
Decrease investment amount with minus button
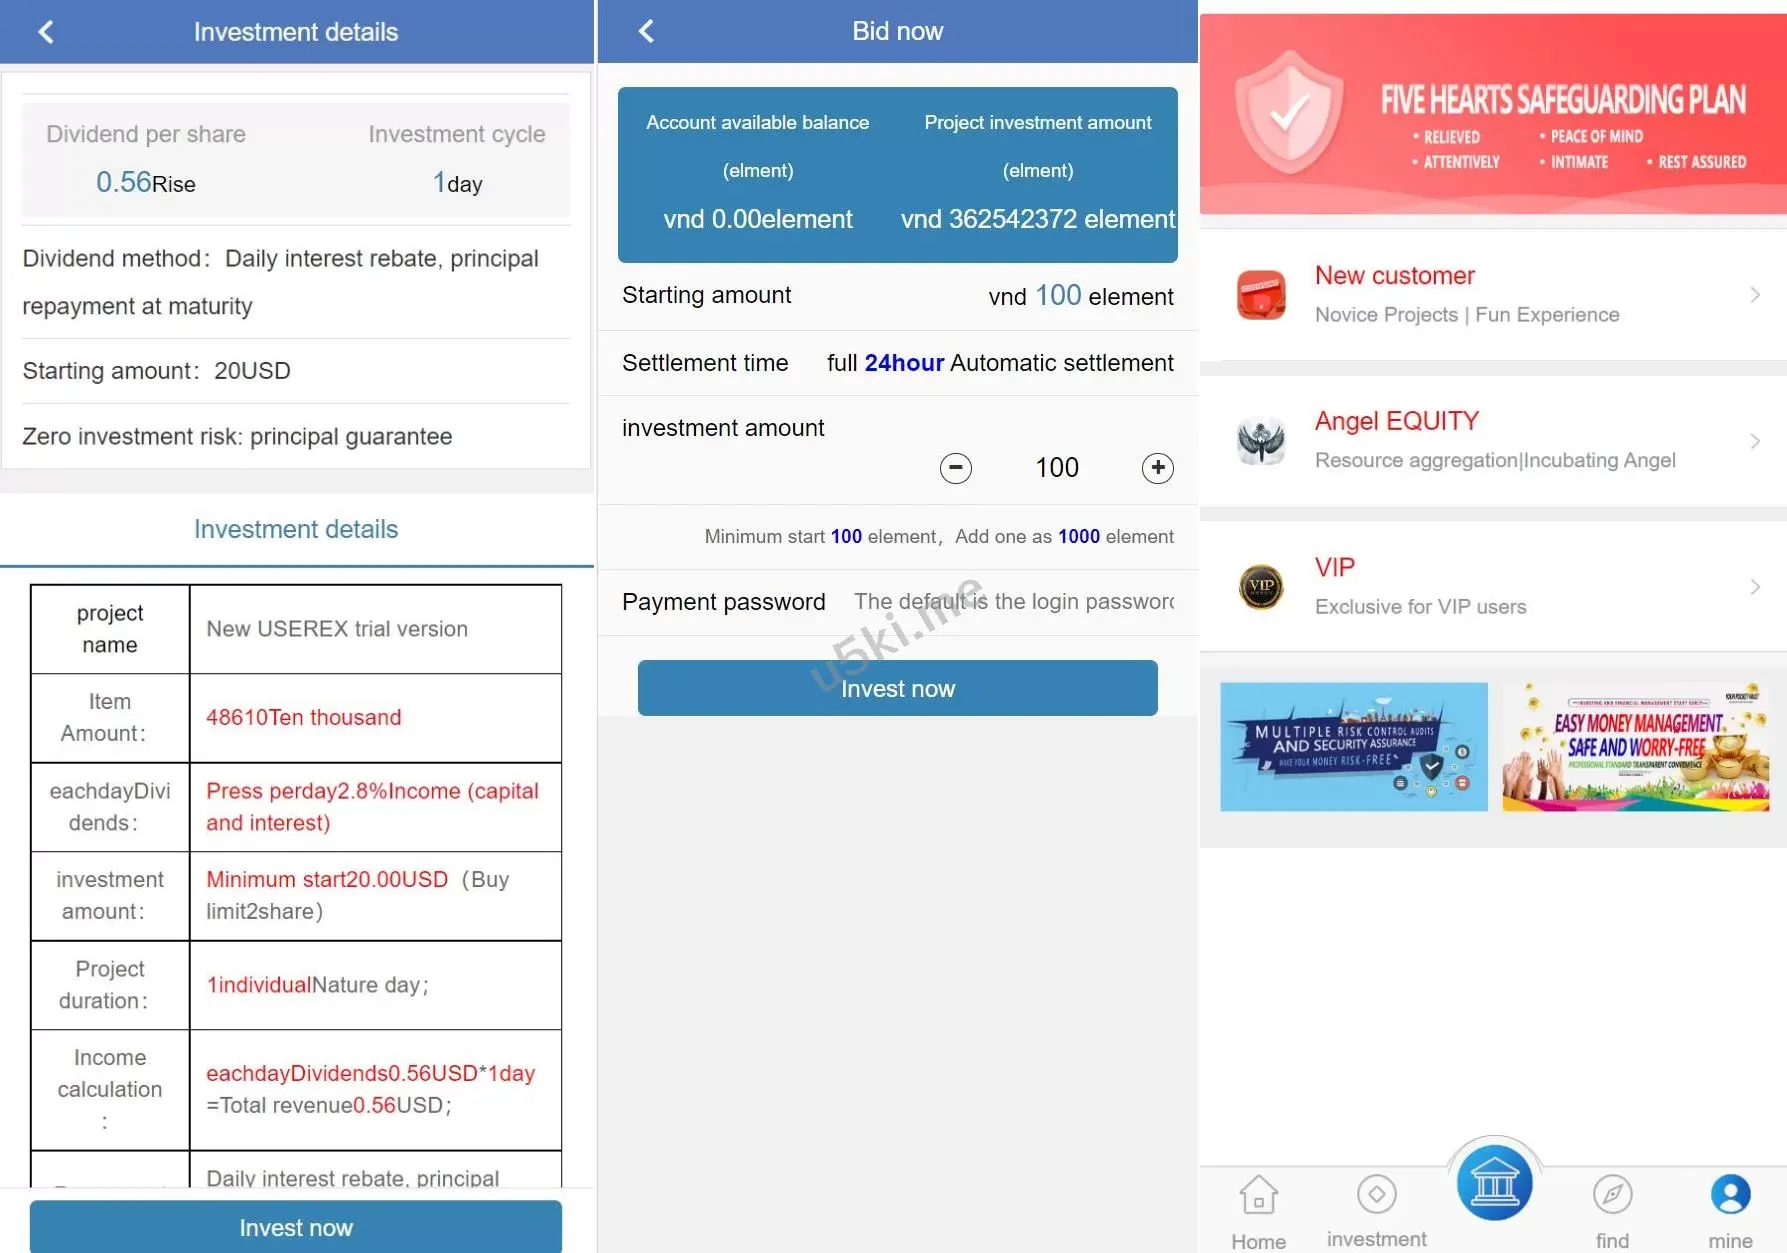pos(955,468)
